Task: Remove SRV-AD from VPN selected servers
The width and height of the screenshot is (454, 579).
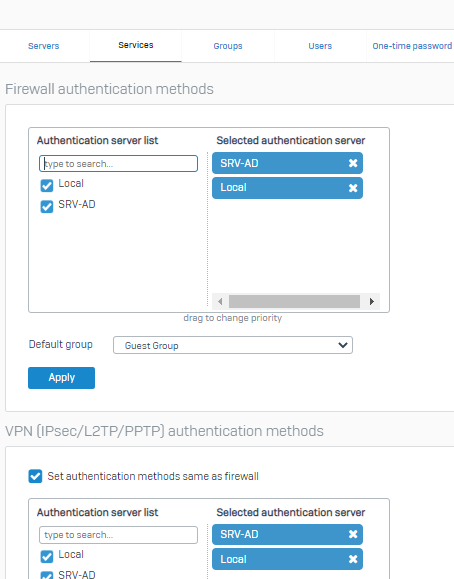Action: coord(353,534)
